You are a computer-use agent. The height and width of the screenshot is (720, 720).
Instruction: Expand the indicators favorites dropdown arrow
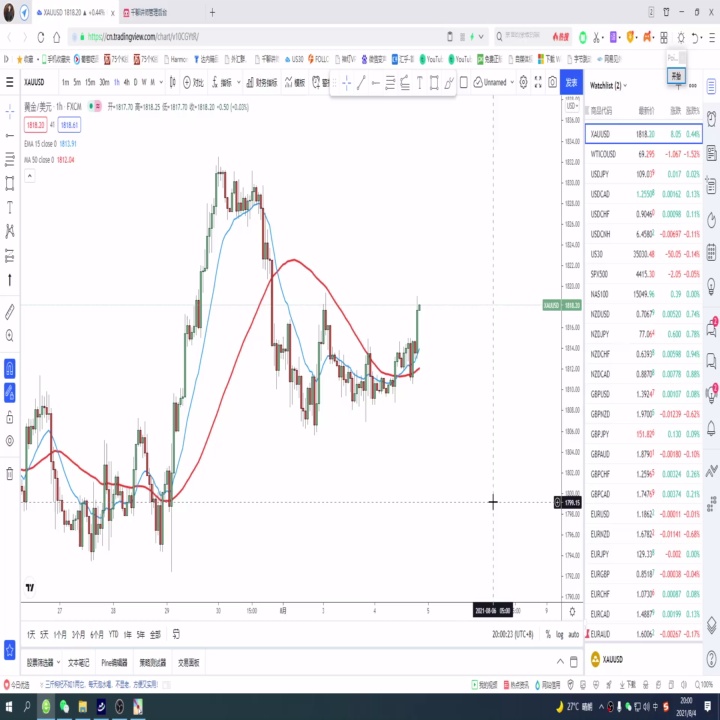coord(238,82)
